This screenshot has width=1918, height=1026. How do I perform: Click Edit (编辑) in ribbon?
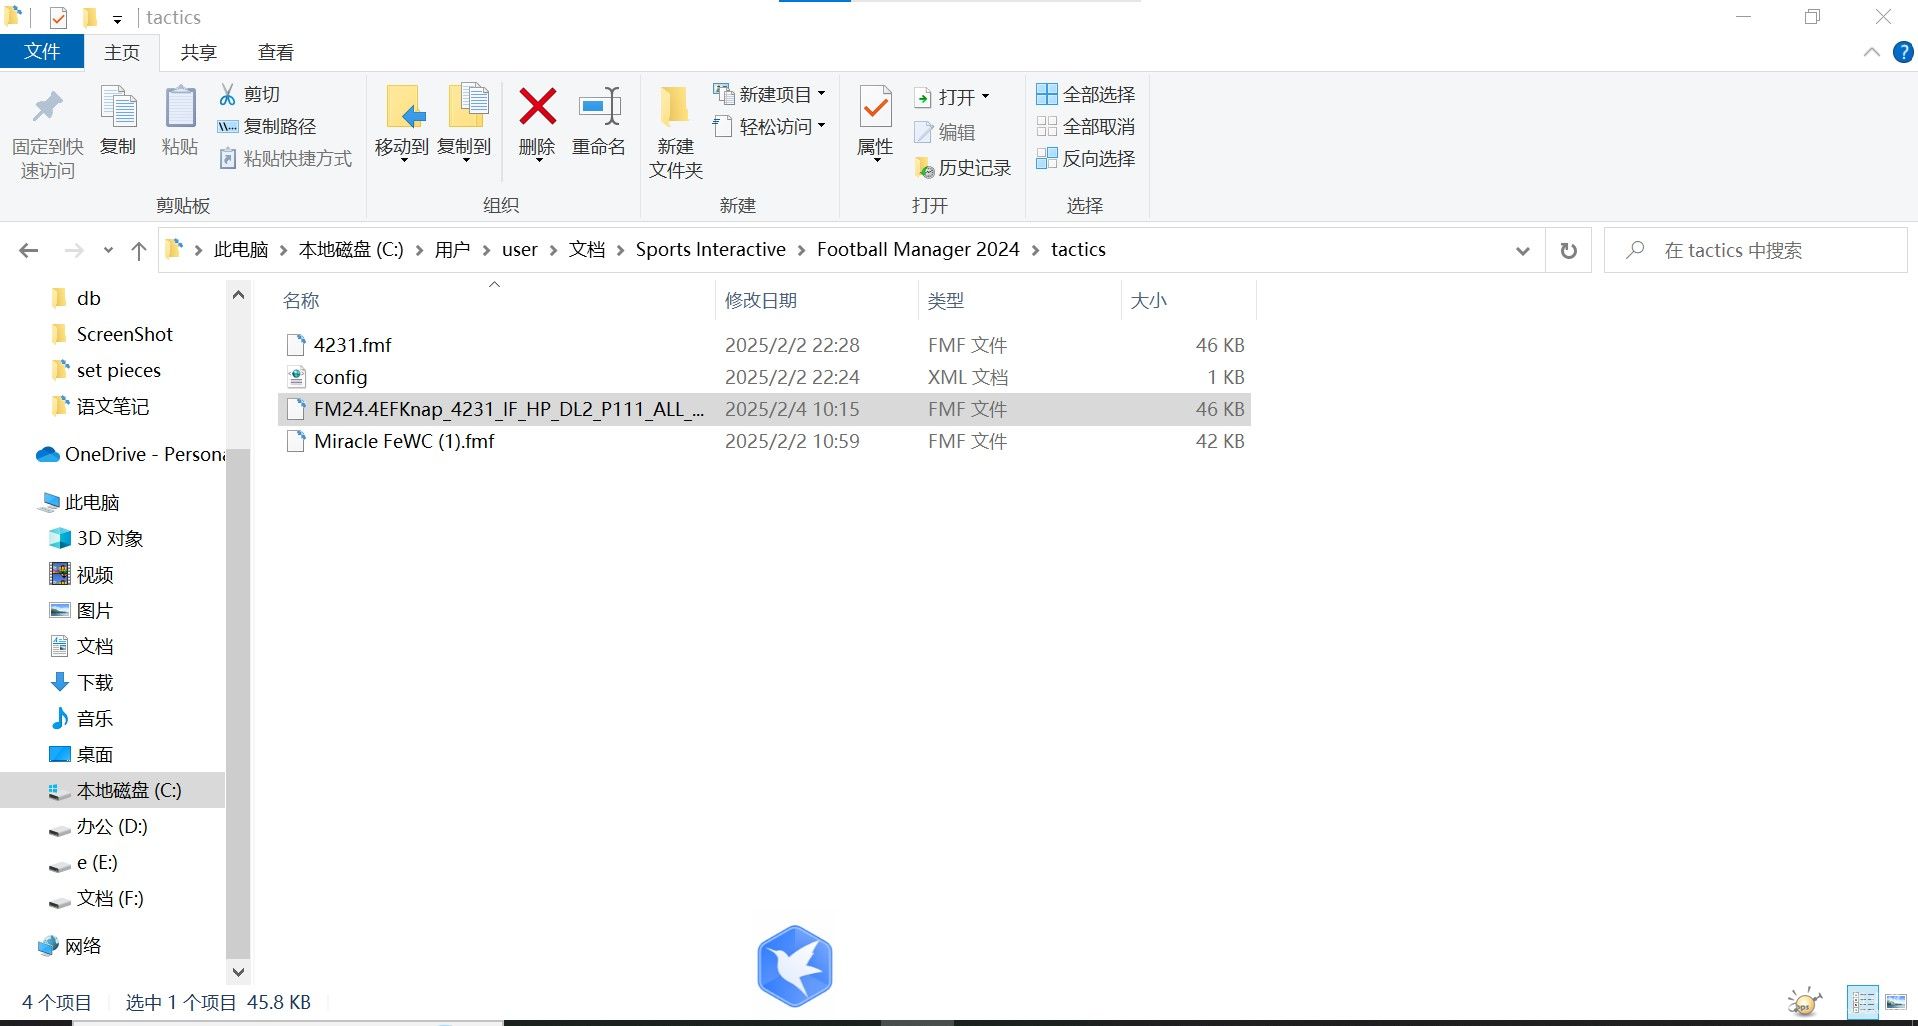coord(945,132)
